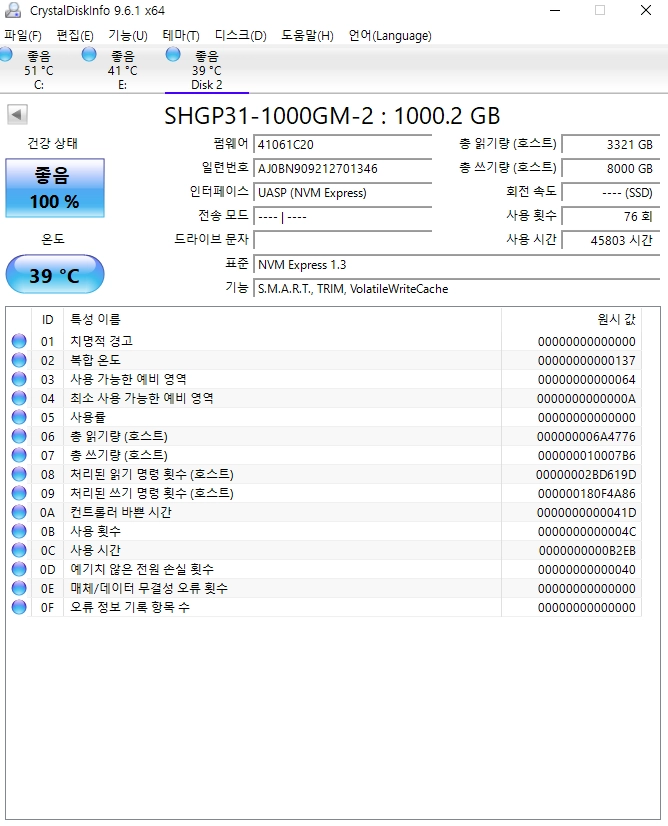Viewport: 668px width, 826px height.
Task: Click the power on count 76 회
Action: (611, 217)
